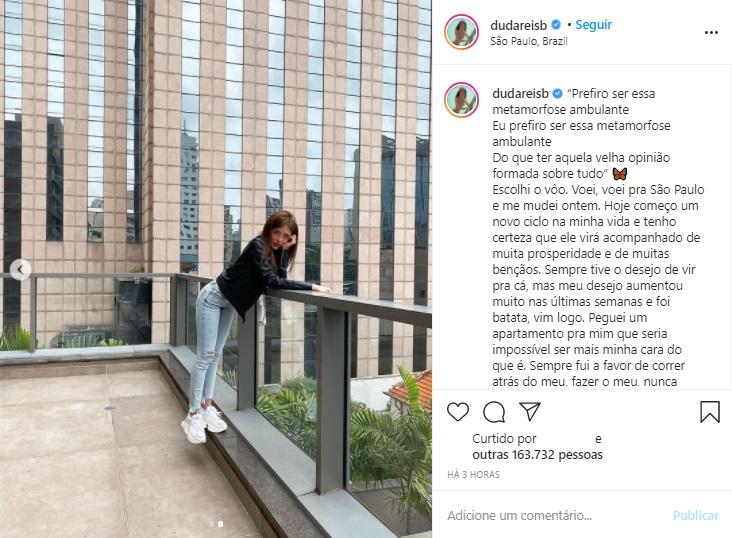Go to previous photo with left arrow

(x=20, y=269)
